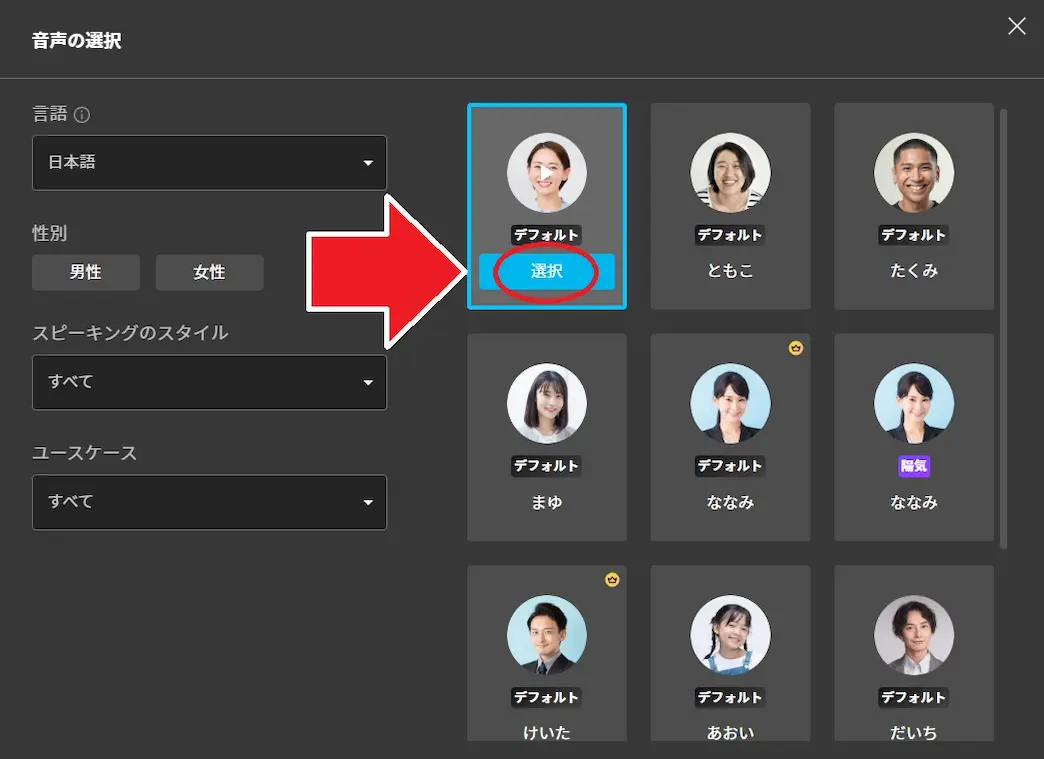Click premium crown icon on default ななみ card
The height and width of the screenshot is (759, 1044).
click(796, 348)
